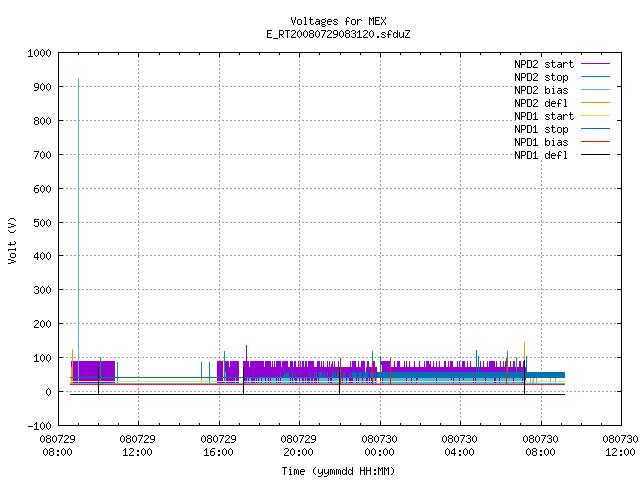Click the 'NPD2 stop' legend label

tap(541, 77)
